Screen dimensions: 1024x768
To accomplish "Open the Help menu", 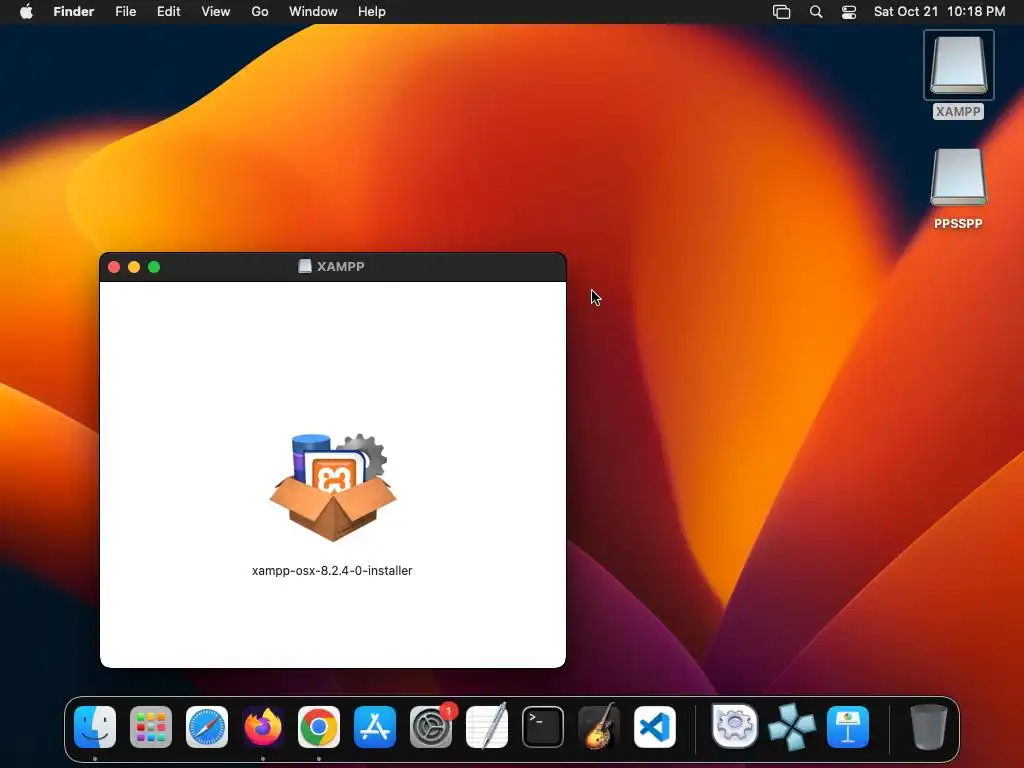I will tap(372, 12).
